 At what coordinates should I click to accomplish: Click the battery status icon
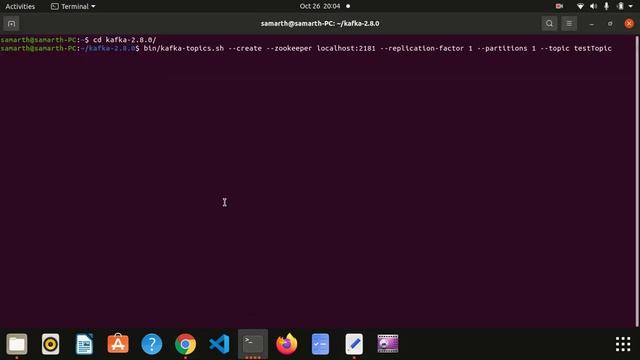(620, 6)
